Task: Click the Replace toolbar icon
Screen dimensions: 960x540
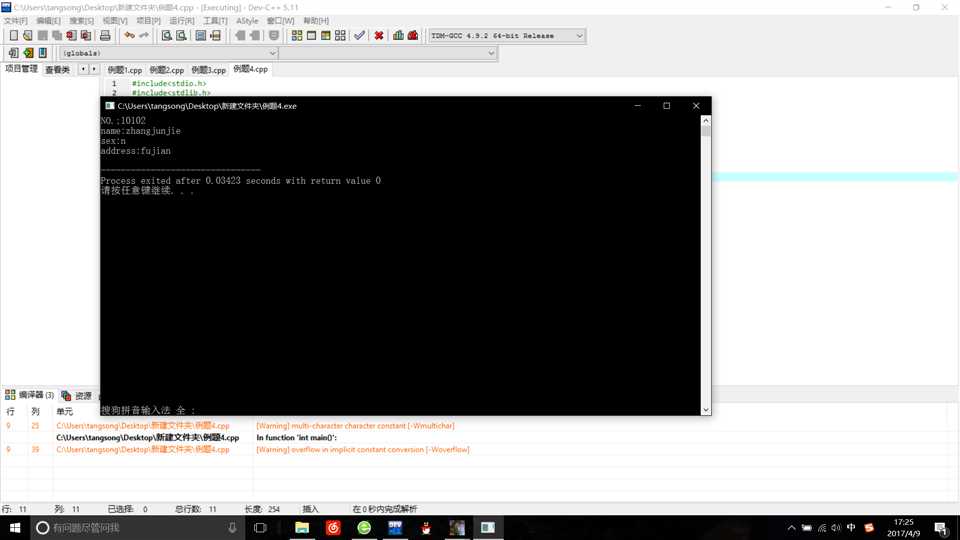Action: (x=181, y=36)
